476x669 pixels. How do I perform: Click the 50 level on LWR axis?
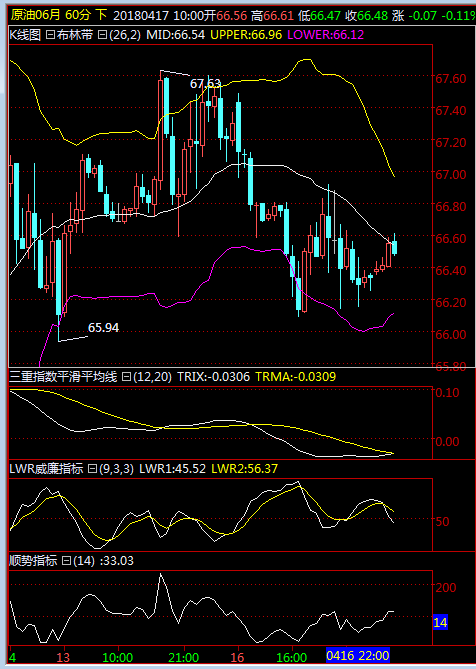click(x=442, y=521)
